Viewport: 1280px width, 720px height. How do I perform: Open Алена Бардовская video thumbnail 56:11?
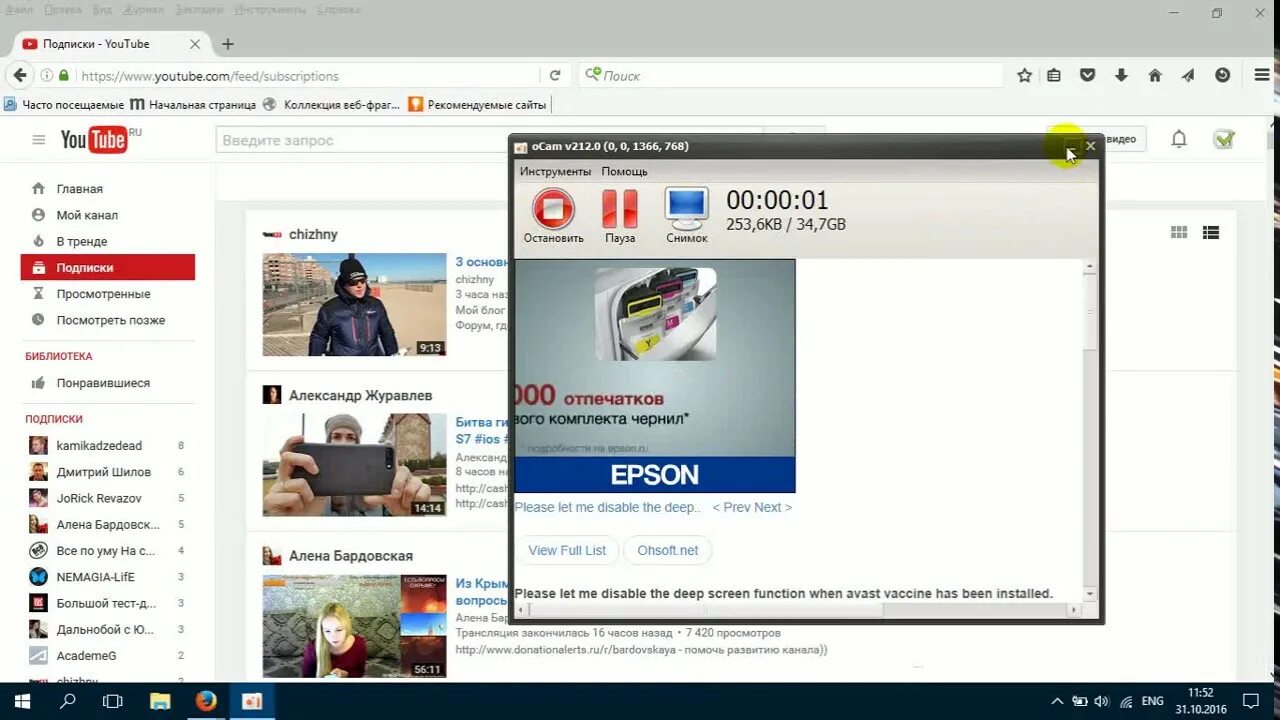354,626
